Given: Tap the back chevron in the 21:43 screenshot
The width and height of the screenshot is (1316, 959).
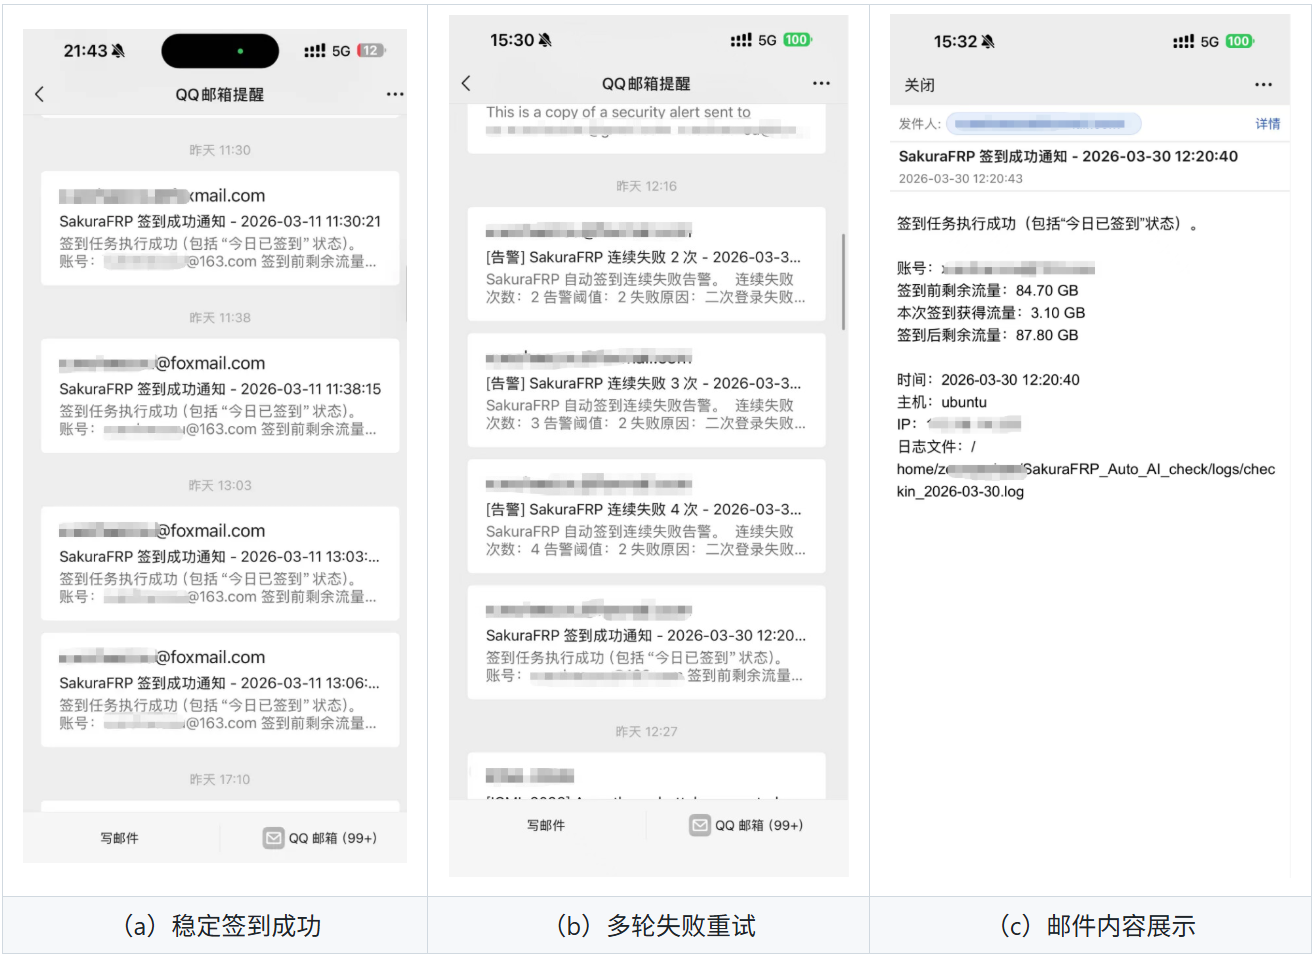Looking at the screenshot, I should tap(40, 94).
